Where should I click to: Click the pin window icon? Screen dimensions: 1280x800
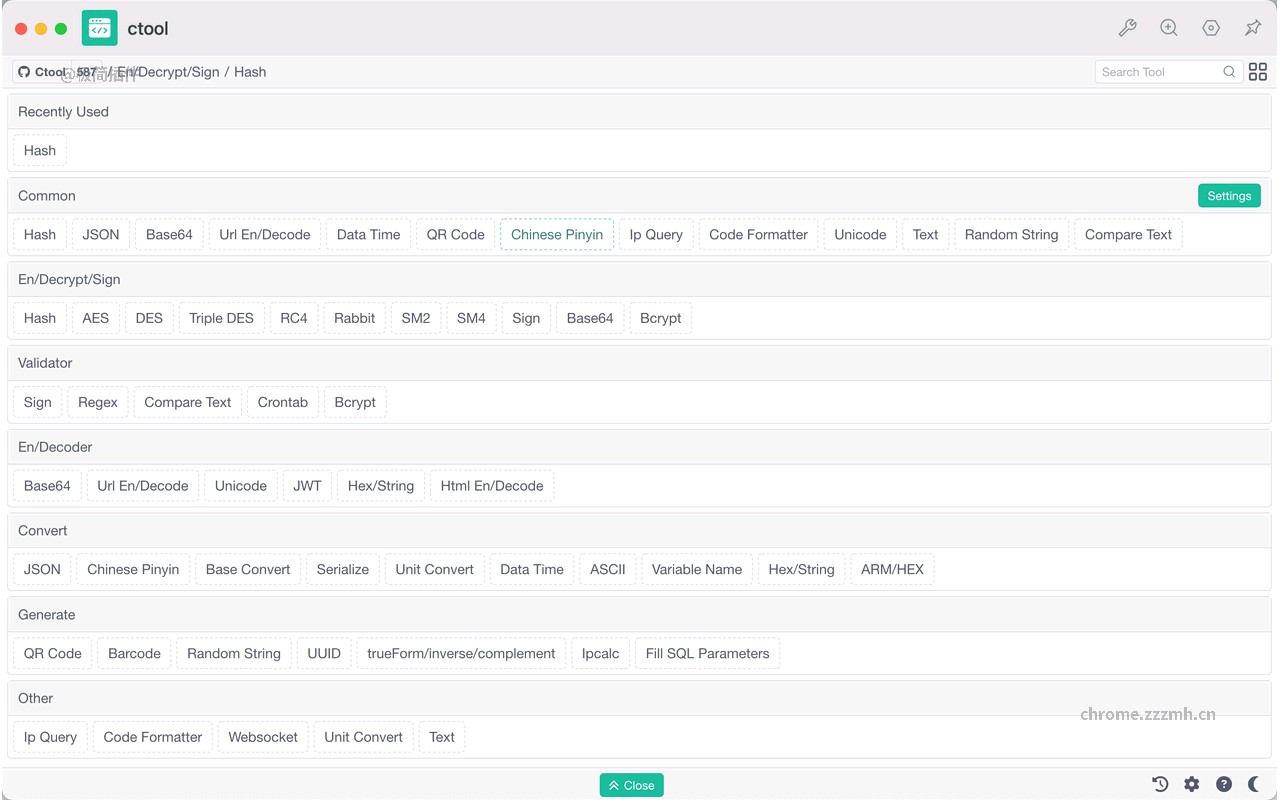tap(1253, 28)
